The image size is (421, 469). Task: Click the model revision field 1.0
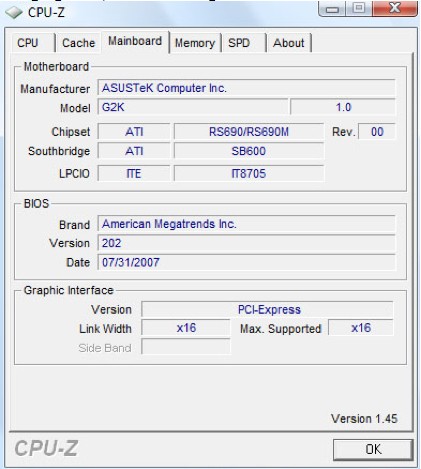[343, 107]
